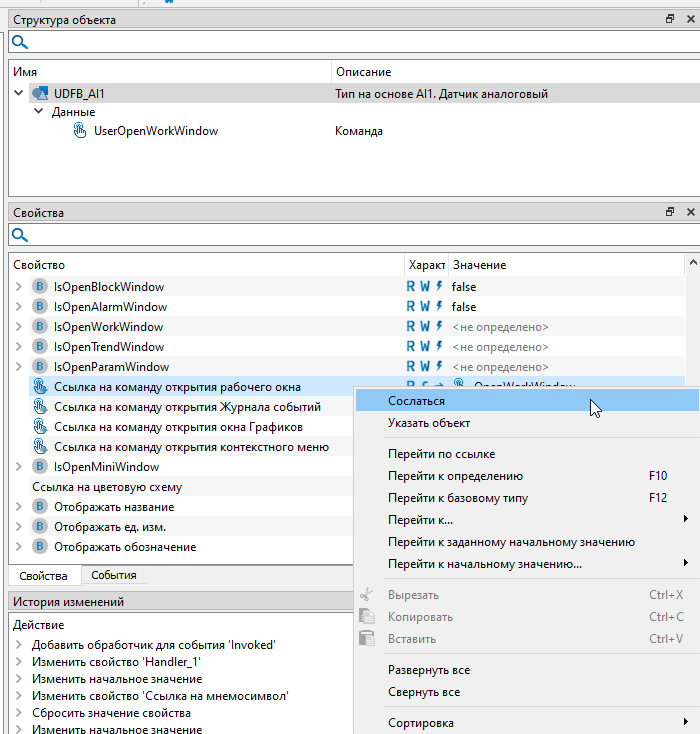Viewport: 700px width, 734px height.
Task: Select 'Развернуть все' in context menu
Action: coord(428,670)
